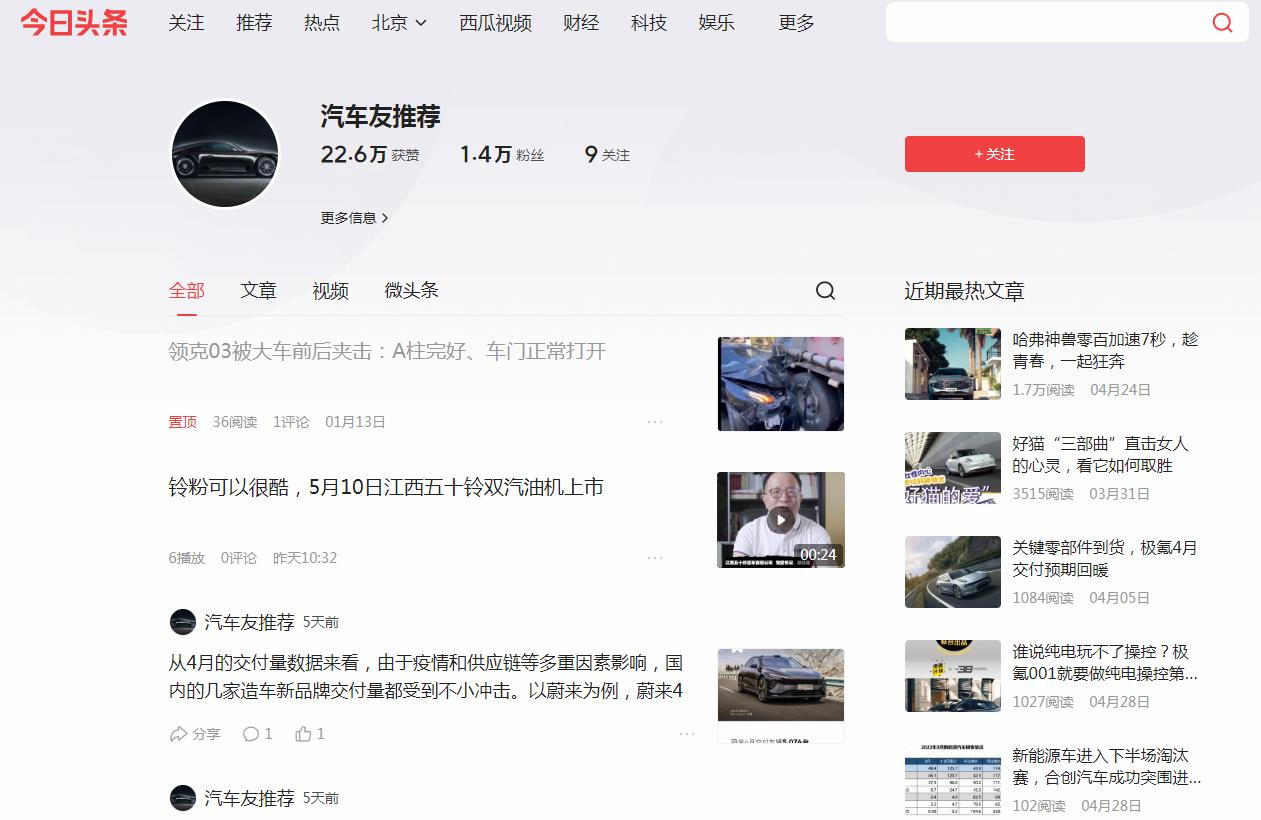Open search within the author's posts magnifier icon
1261x820 pixels.
click(x=825, y=290)
